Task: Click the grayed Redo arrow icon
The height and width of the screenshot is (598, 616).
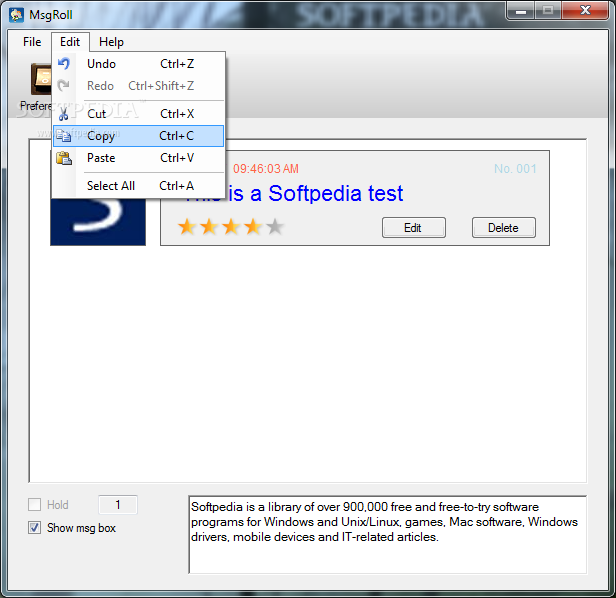Action: [x=64, y=86]
